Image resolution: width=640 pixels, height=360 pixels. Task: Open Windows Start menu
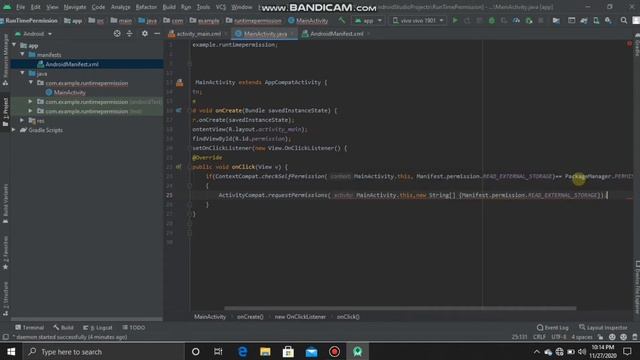coord(11,351)
